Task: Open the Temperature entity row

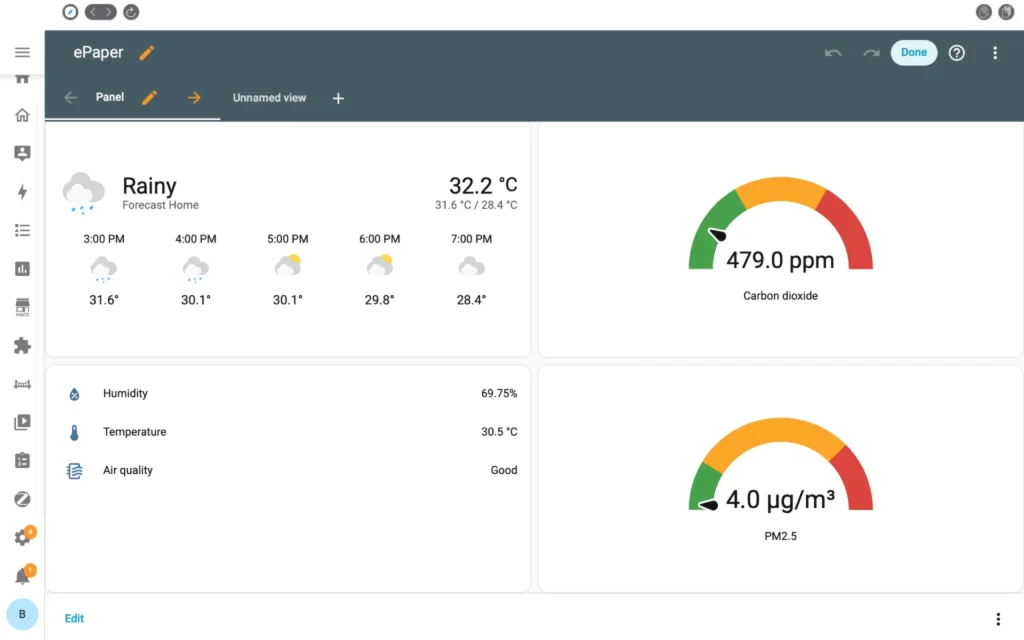Action: click(292, 432)
